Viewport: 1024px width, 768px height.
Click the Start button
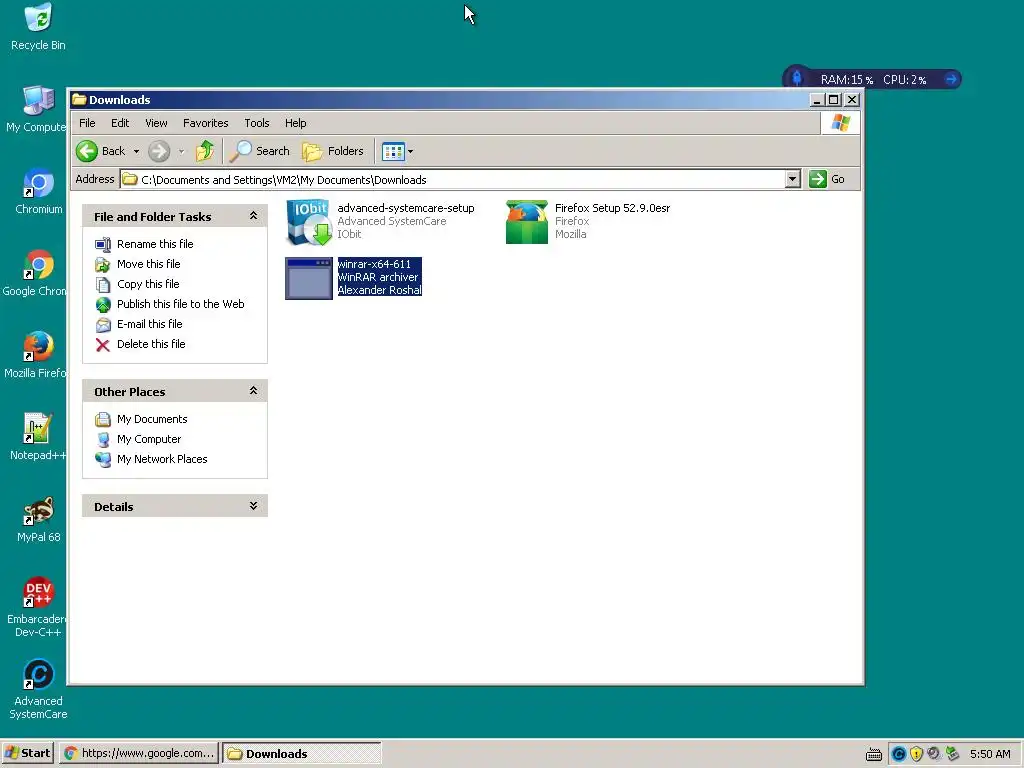click(x=27, y=753)
